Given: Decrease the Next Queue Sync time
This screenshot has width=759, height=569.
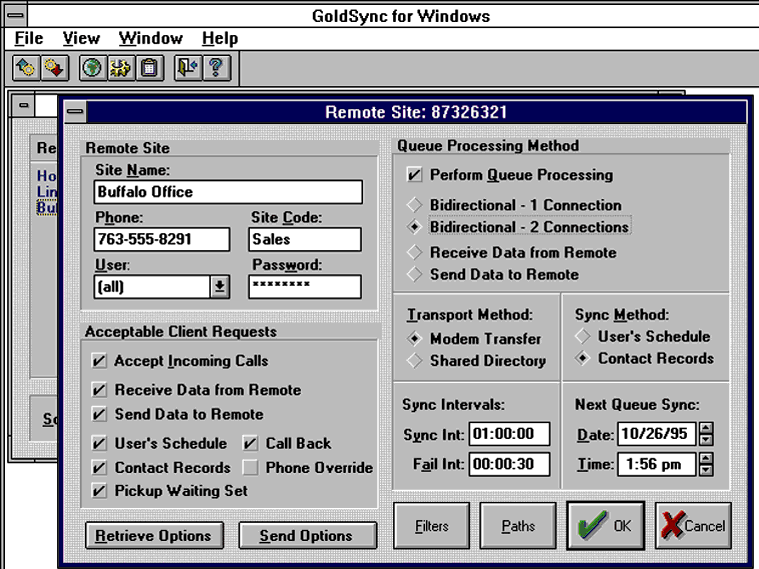Looking at the screenshot, I should pos(706,470).
